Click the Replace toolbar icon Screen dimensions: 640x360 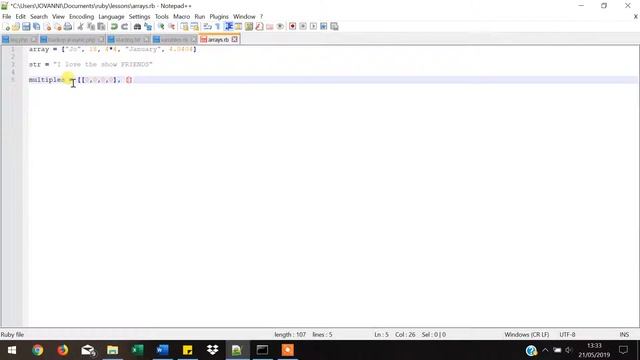point(148,27)
